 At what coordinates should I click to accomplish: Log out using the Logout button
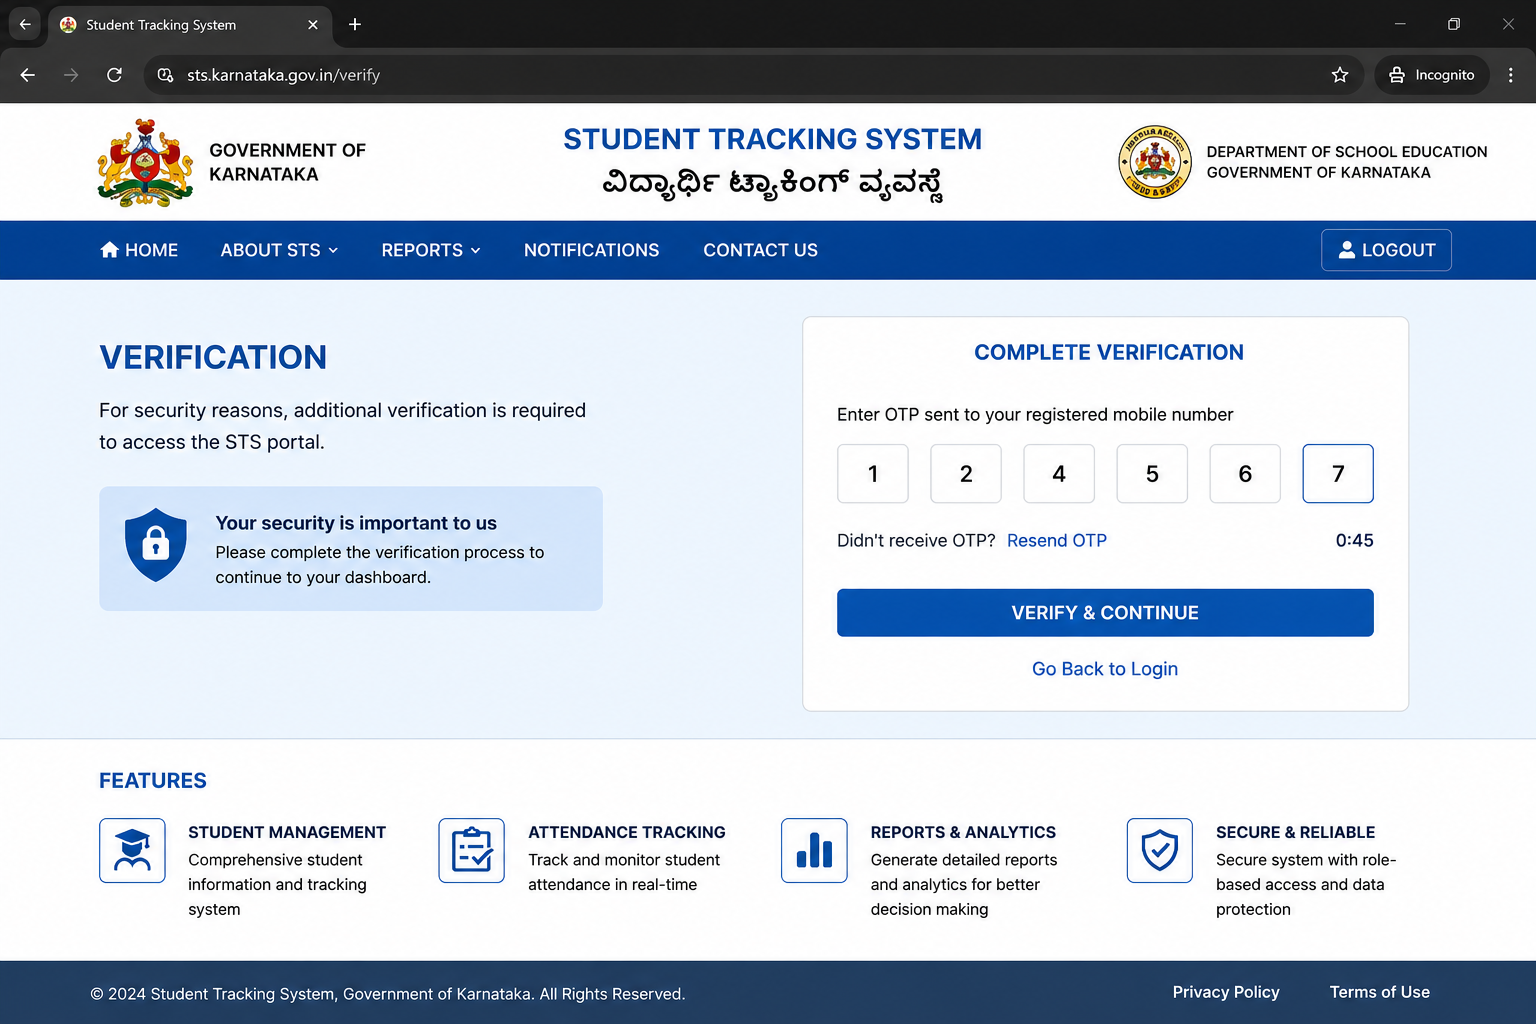(1386, 250)
